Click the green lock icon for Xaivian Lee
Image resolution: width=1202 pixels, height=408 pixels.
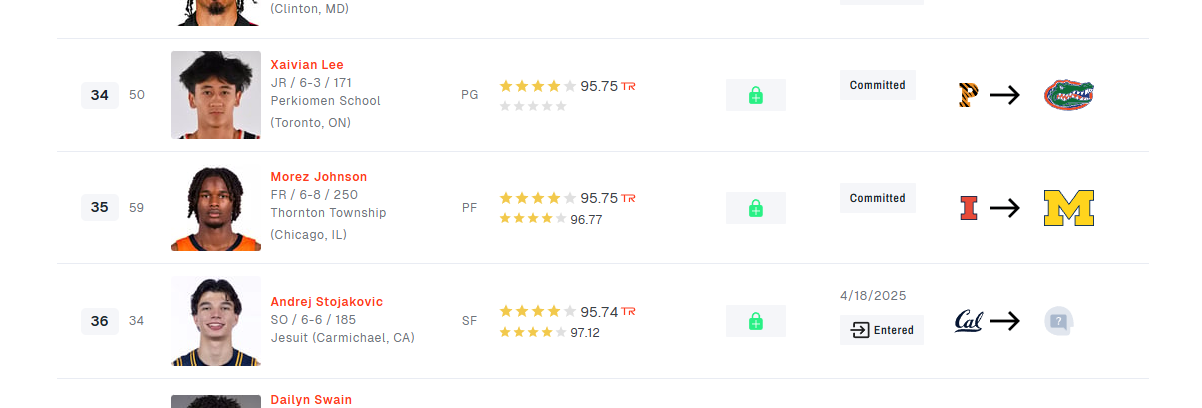755,95
